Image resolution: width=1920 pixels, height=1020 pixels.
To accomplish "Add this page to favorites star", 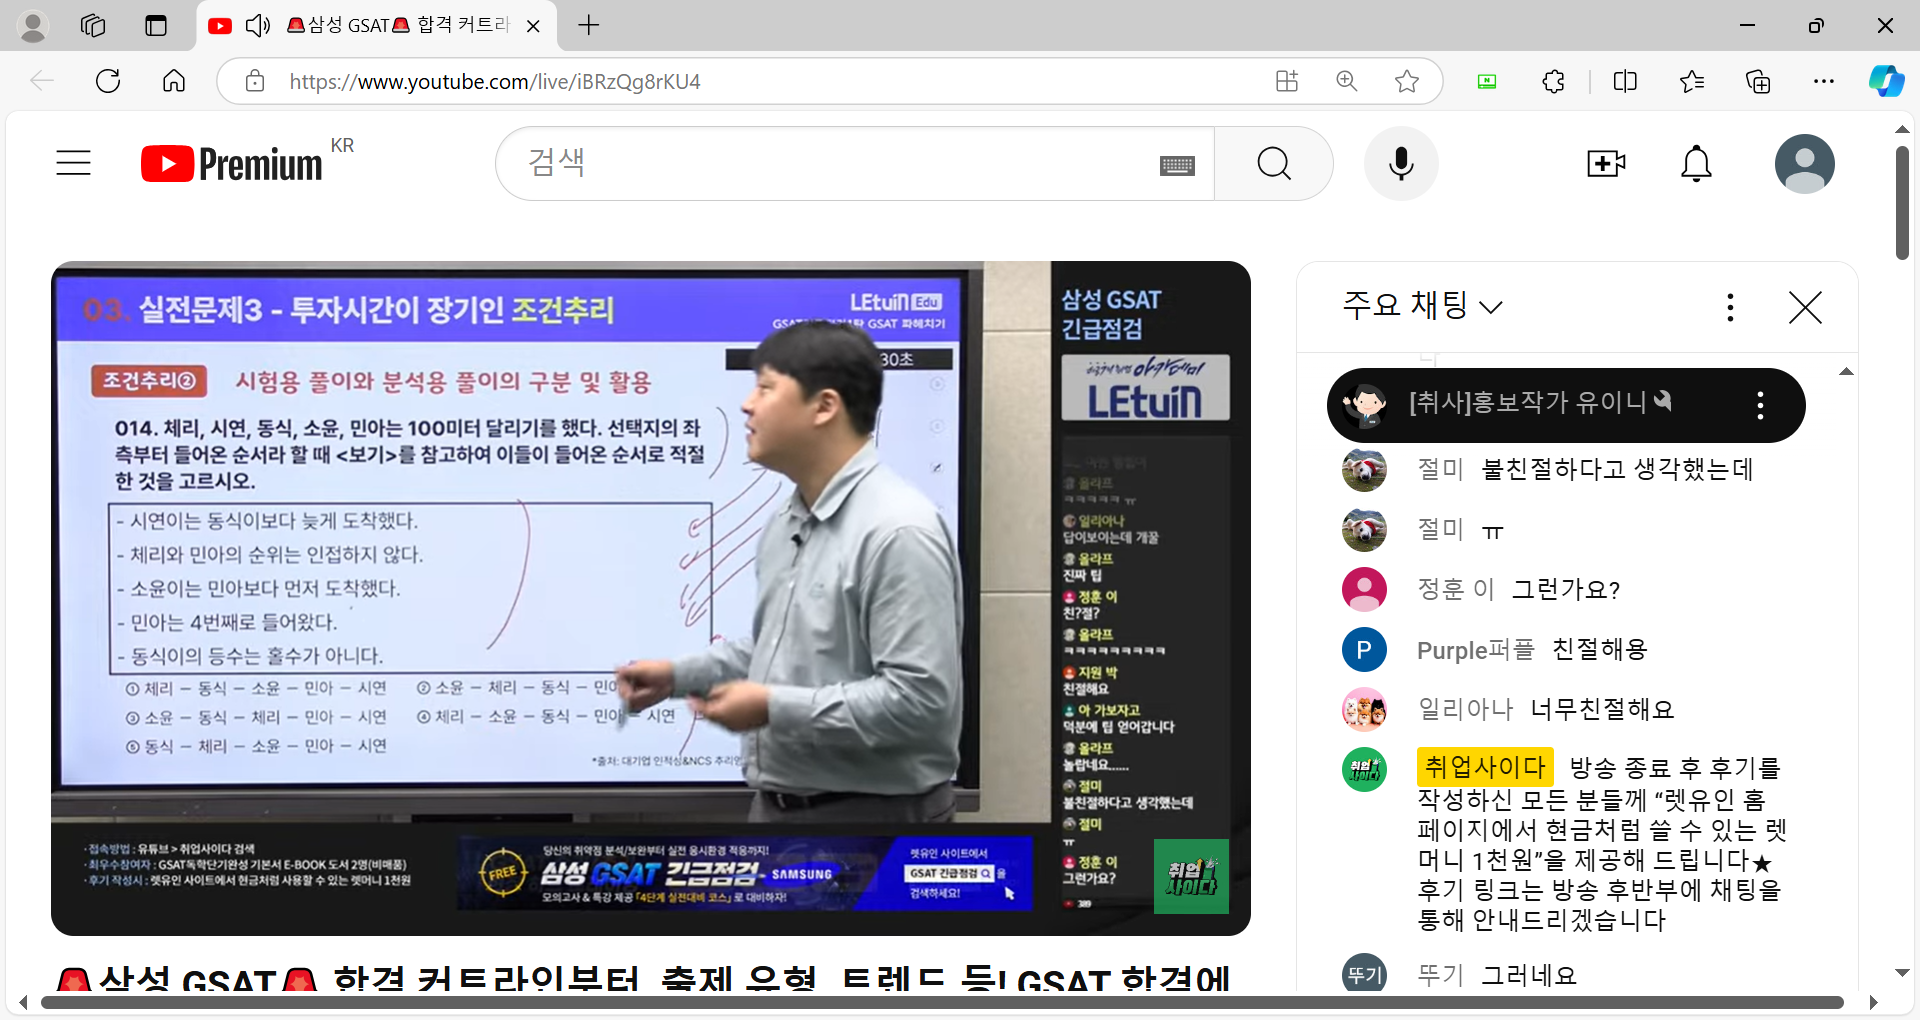I will point(1407,81).
